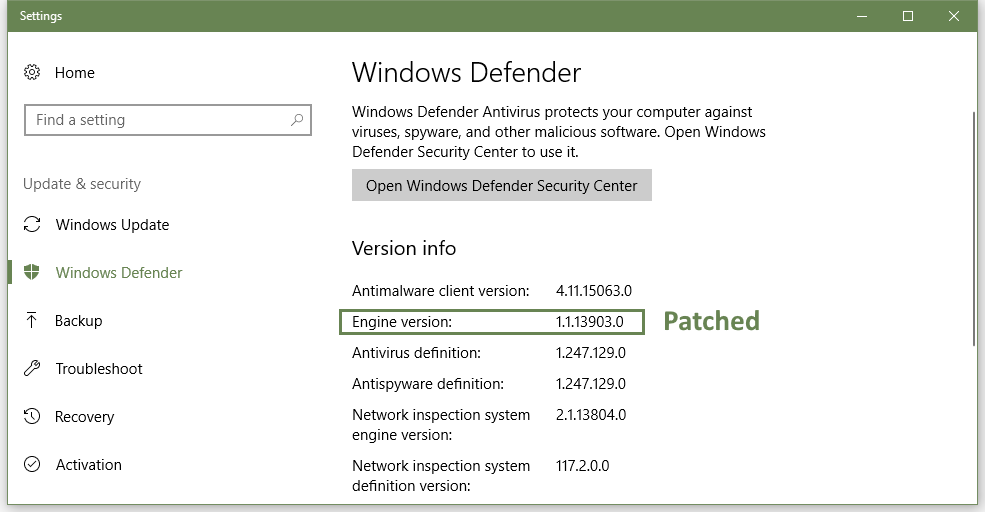
Task: Click the Antivirus definition label
Action: (x=416, y=353)
